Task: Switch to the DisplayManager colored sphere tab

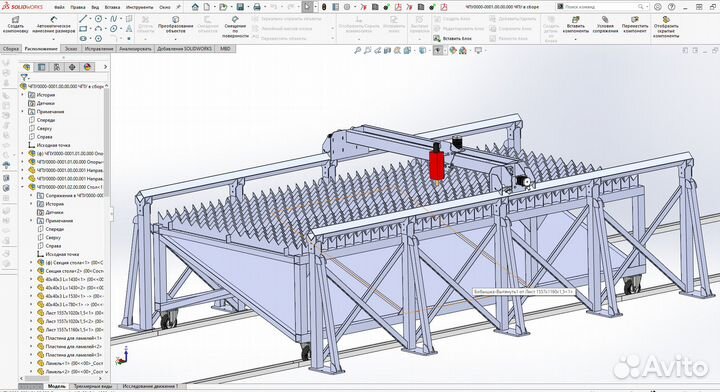Action: [x=87, y=67]
